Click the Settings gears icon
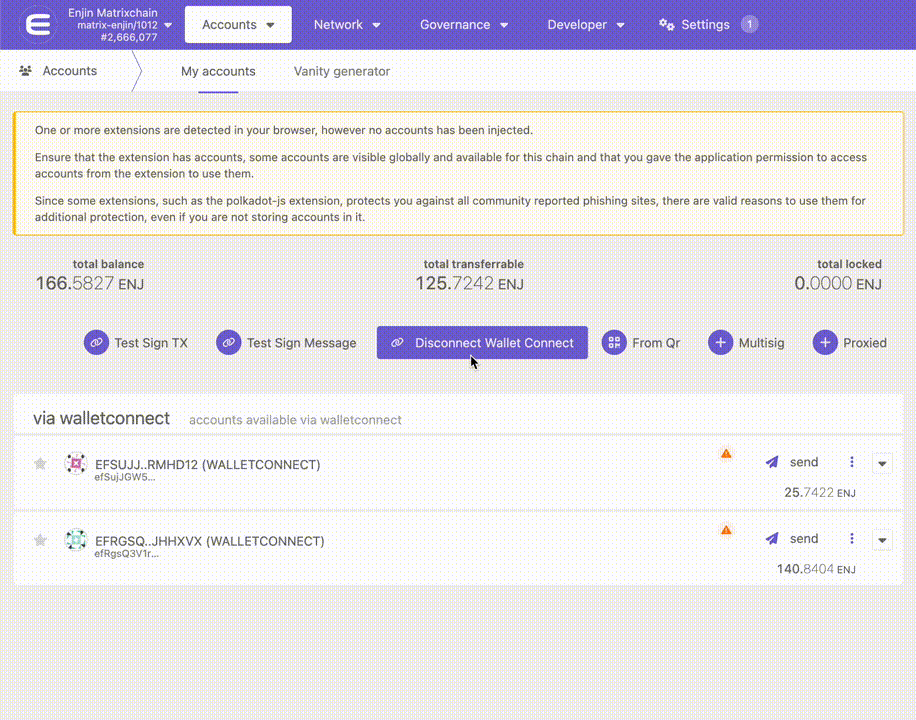Screen dimensions: 916x720 click(667, 25)
